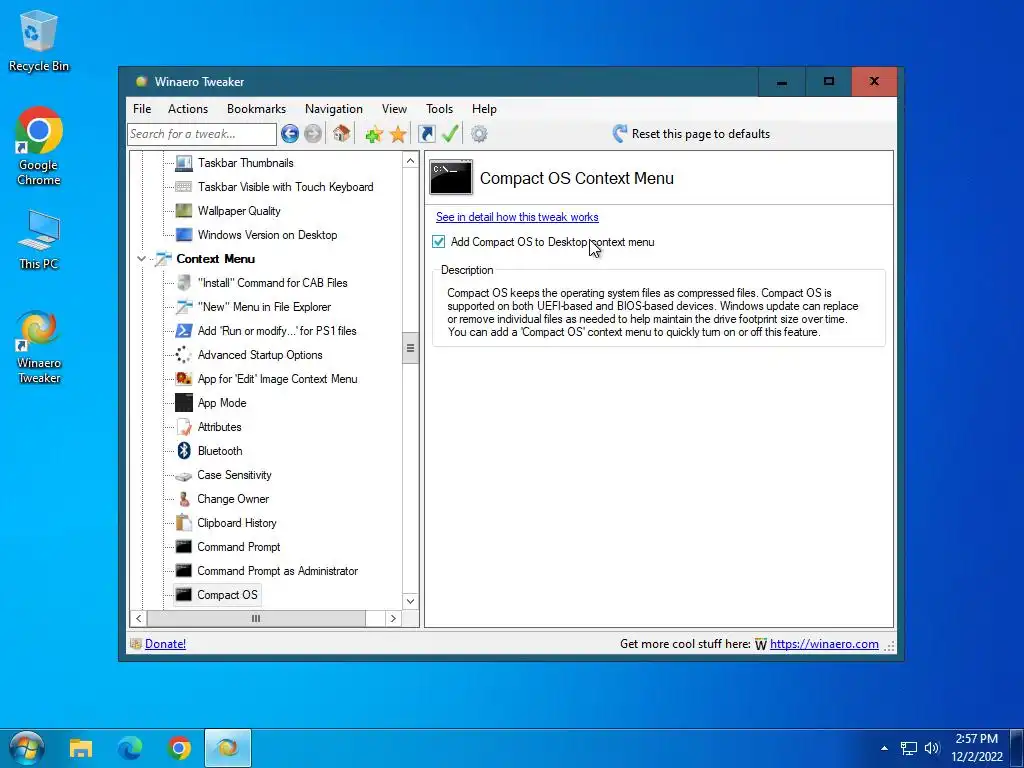Screen dimensions: 1024x768
Task: Go to the Home page icon
Action: coord(341,134)
